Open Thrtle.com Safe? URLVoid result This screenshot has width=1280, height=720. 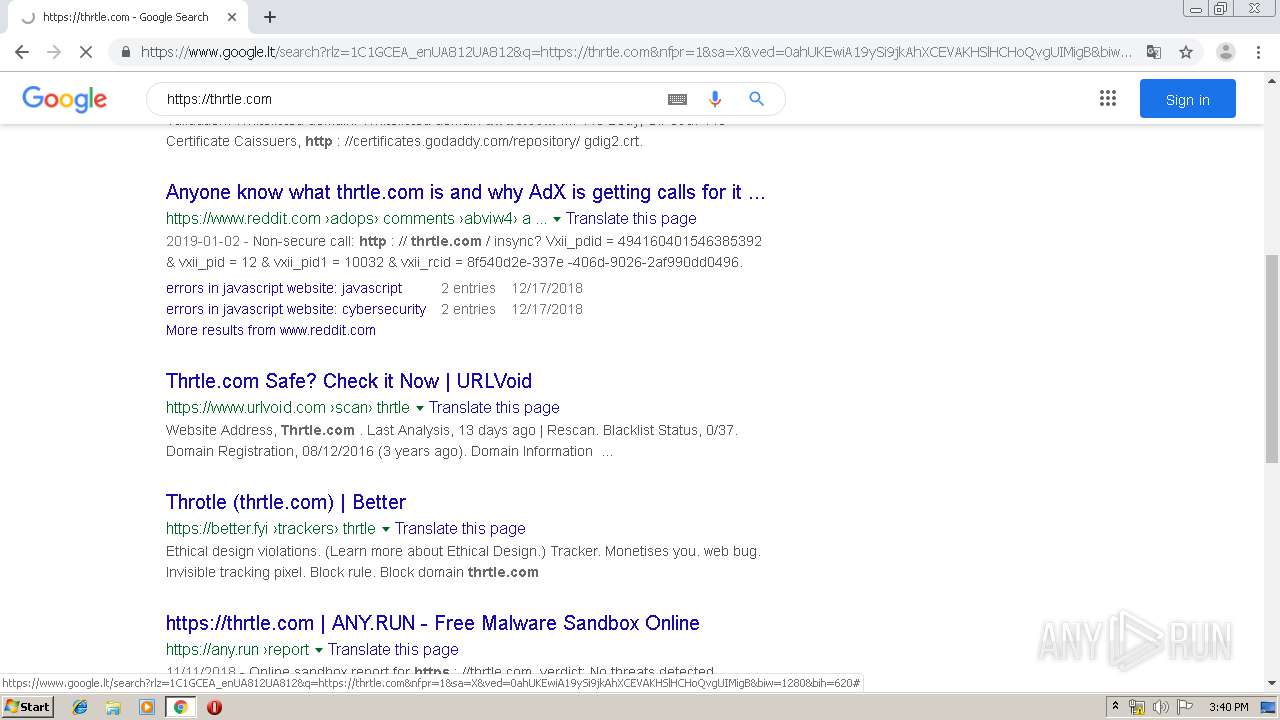[349, 381]
